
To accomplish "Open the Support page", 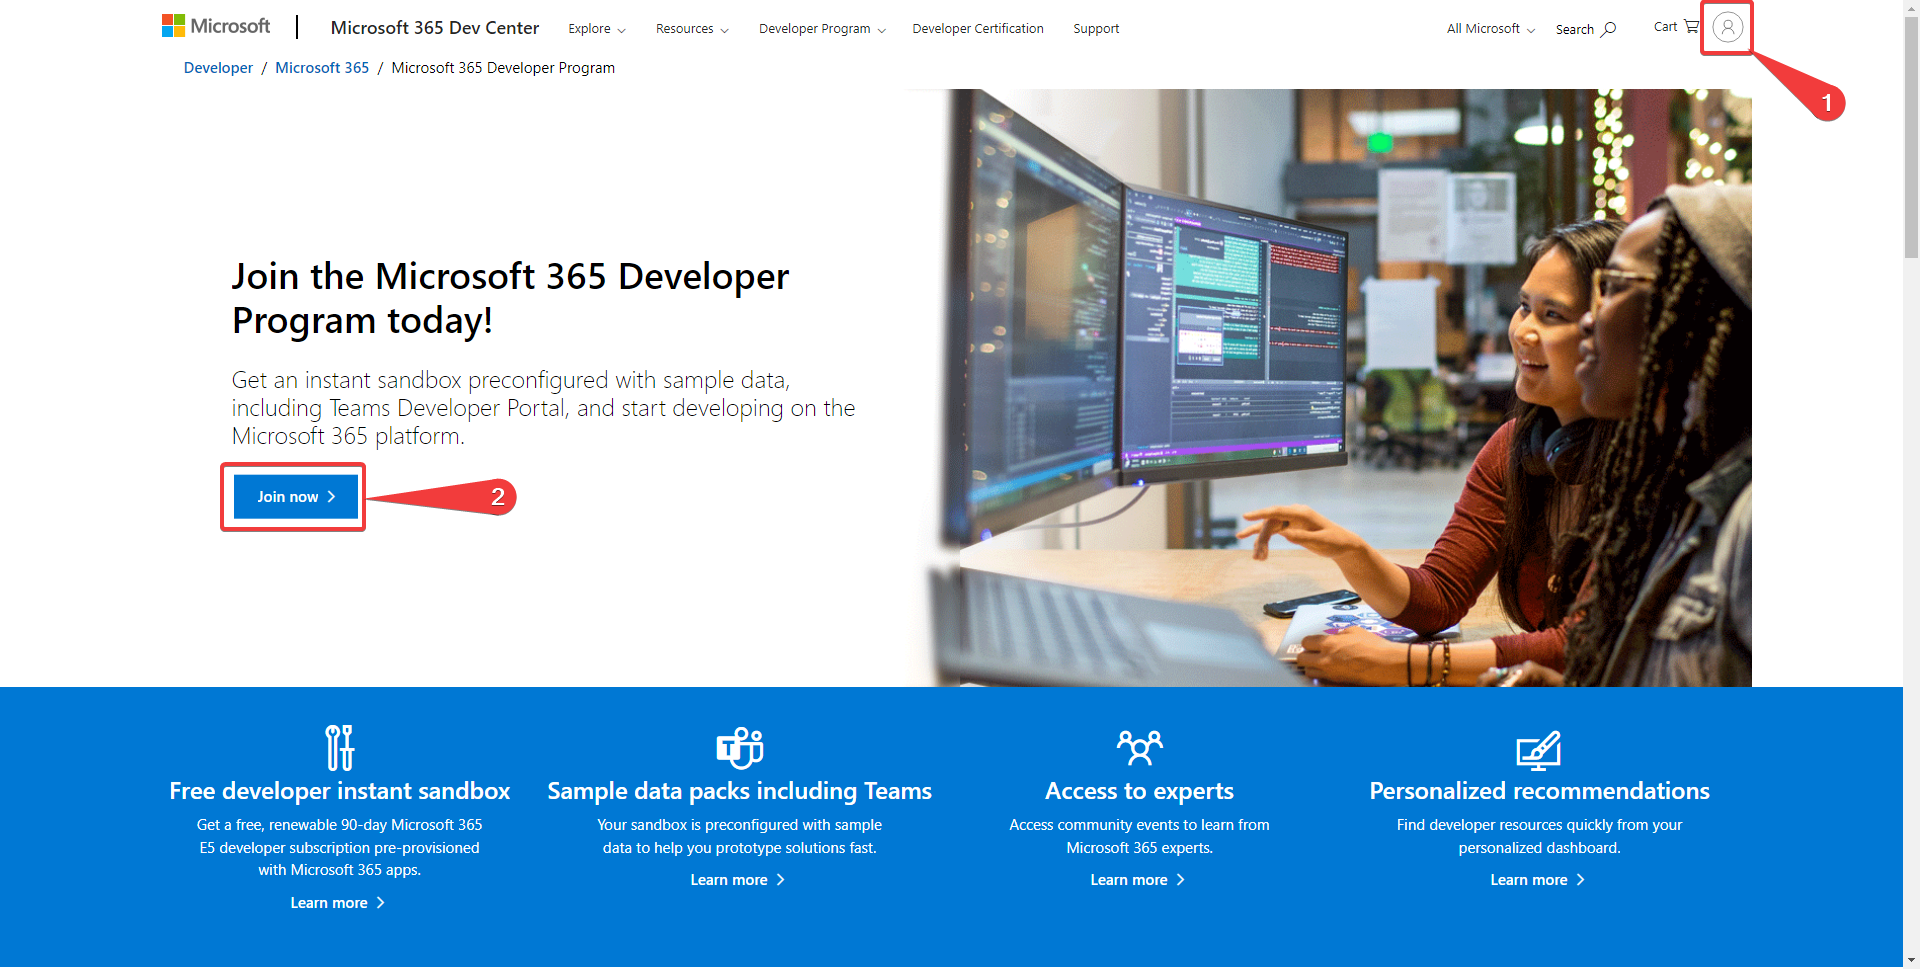I will (1096, 29).
